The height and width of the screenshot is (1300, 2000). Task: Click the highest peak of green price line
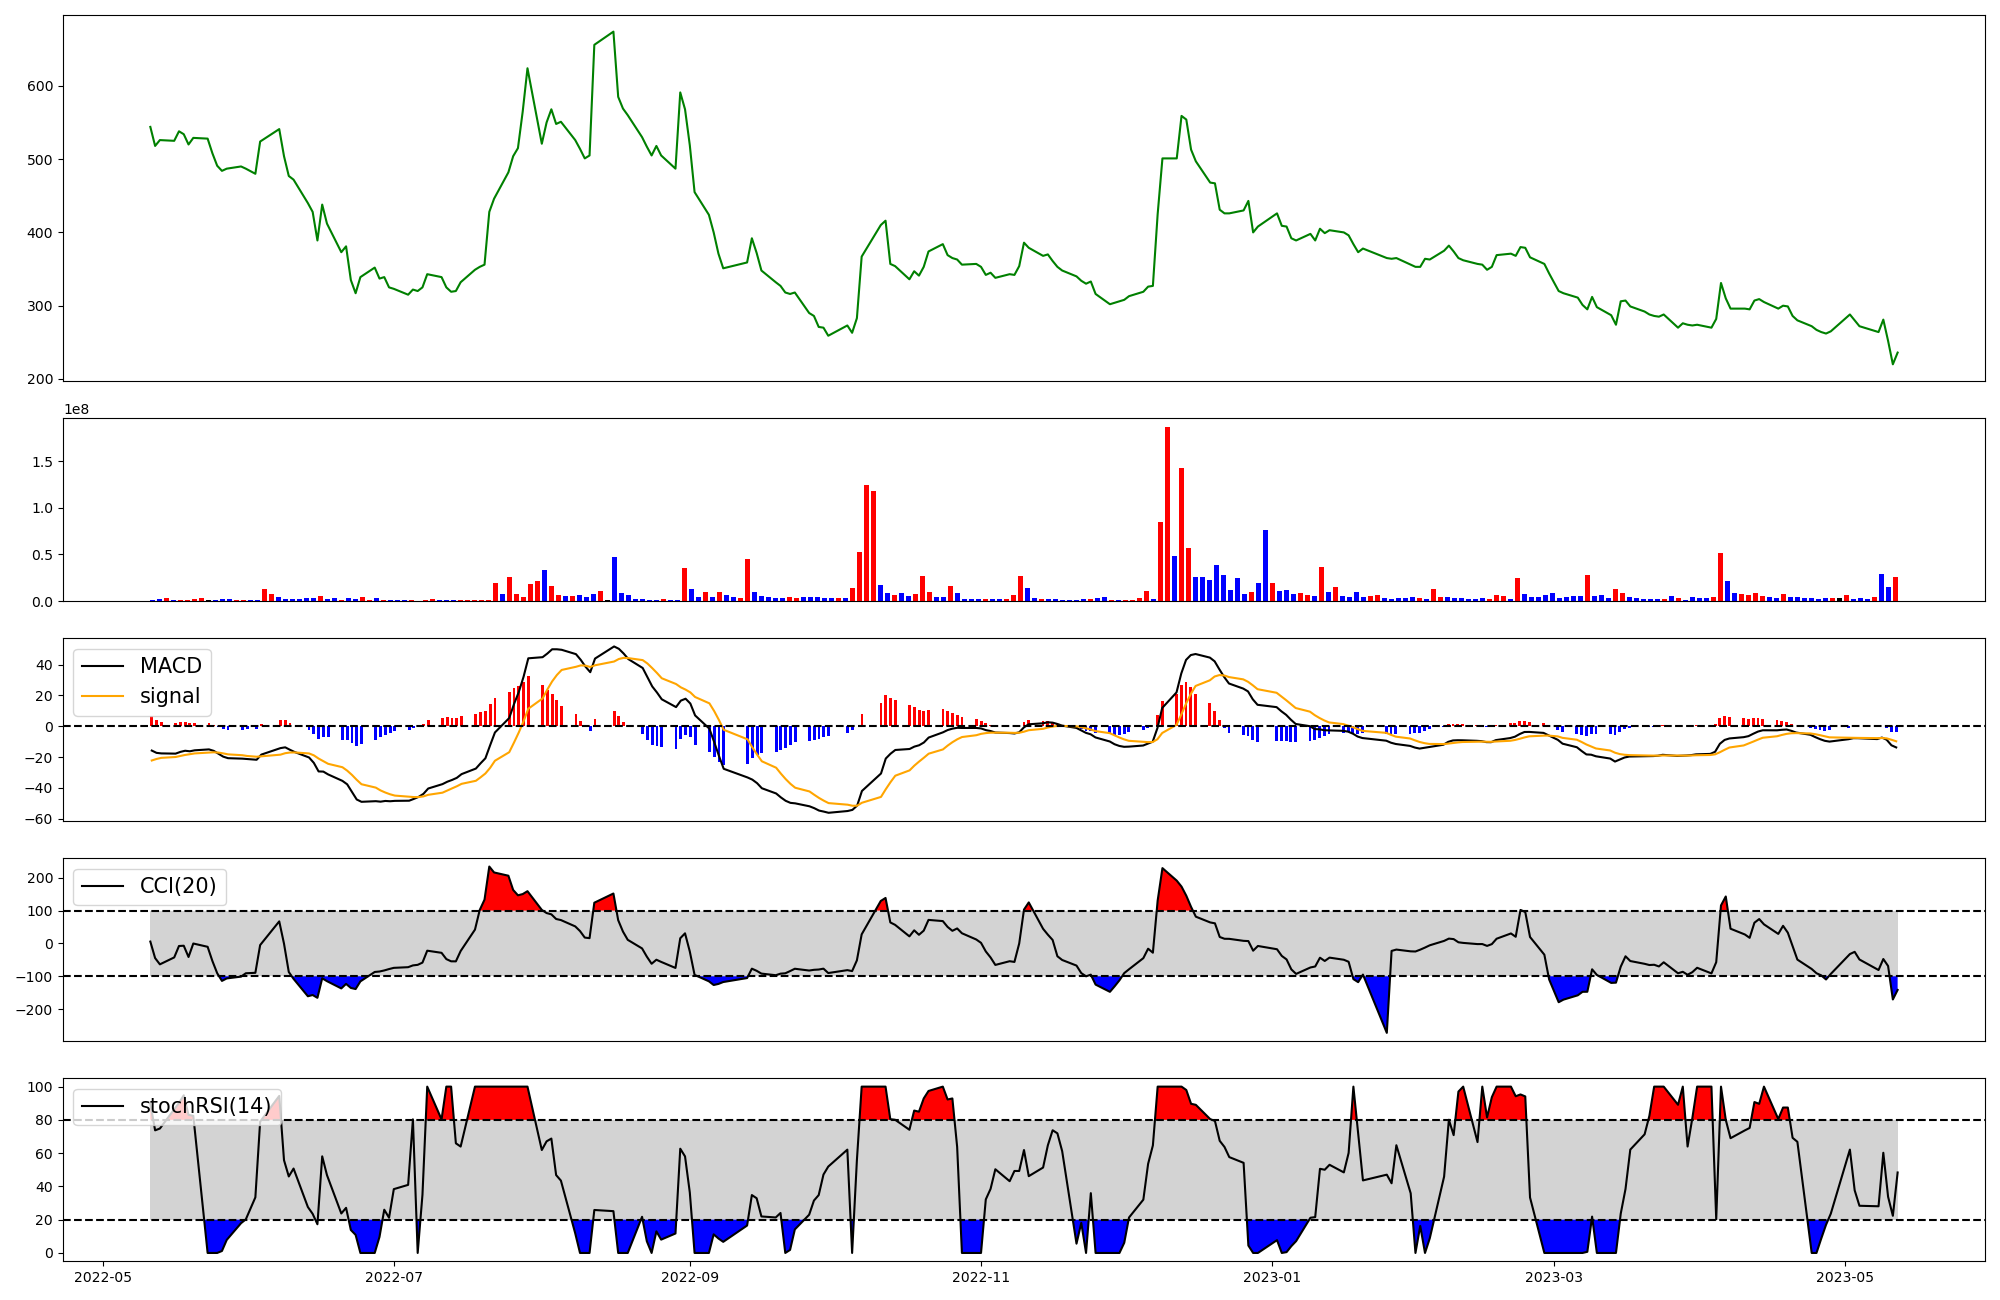[613, 33]
